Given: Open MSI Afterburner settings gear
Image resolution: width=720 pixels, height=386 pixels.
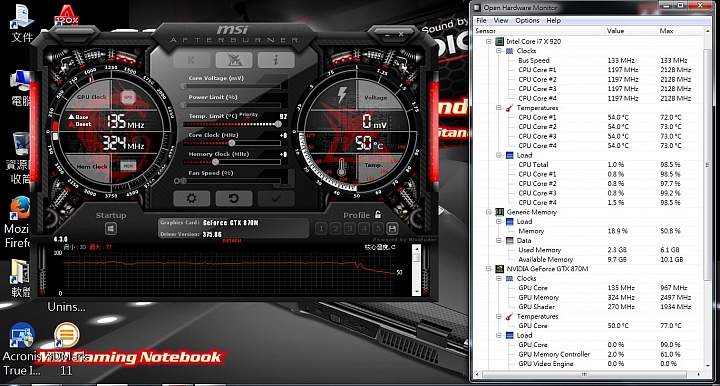Looking at the screenshot, I should (191, 198).
